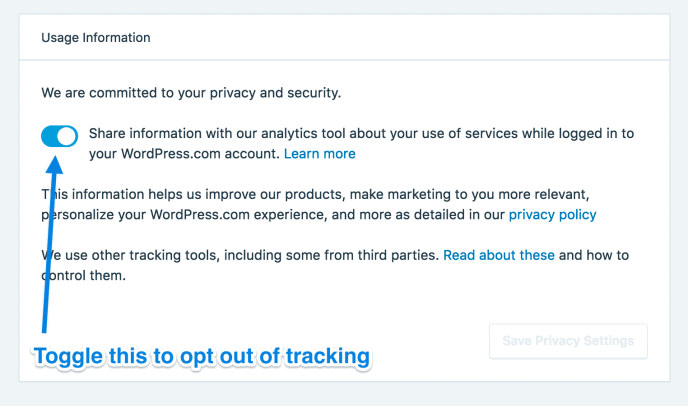This screenshot has width=688, height=406.
Task: Click "including some from third parties" text
Action: 340,255
